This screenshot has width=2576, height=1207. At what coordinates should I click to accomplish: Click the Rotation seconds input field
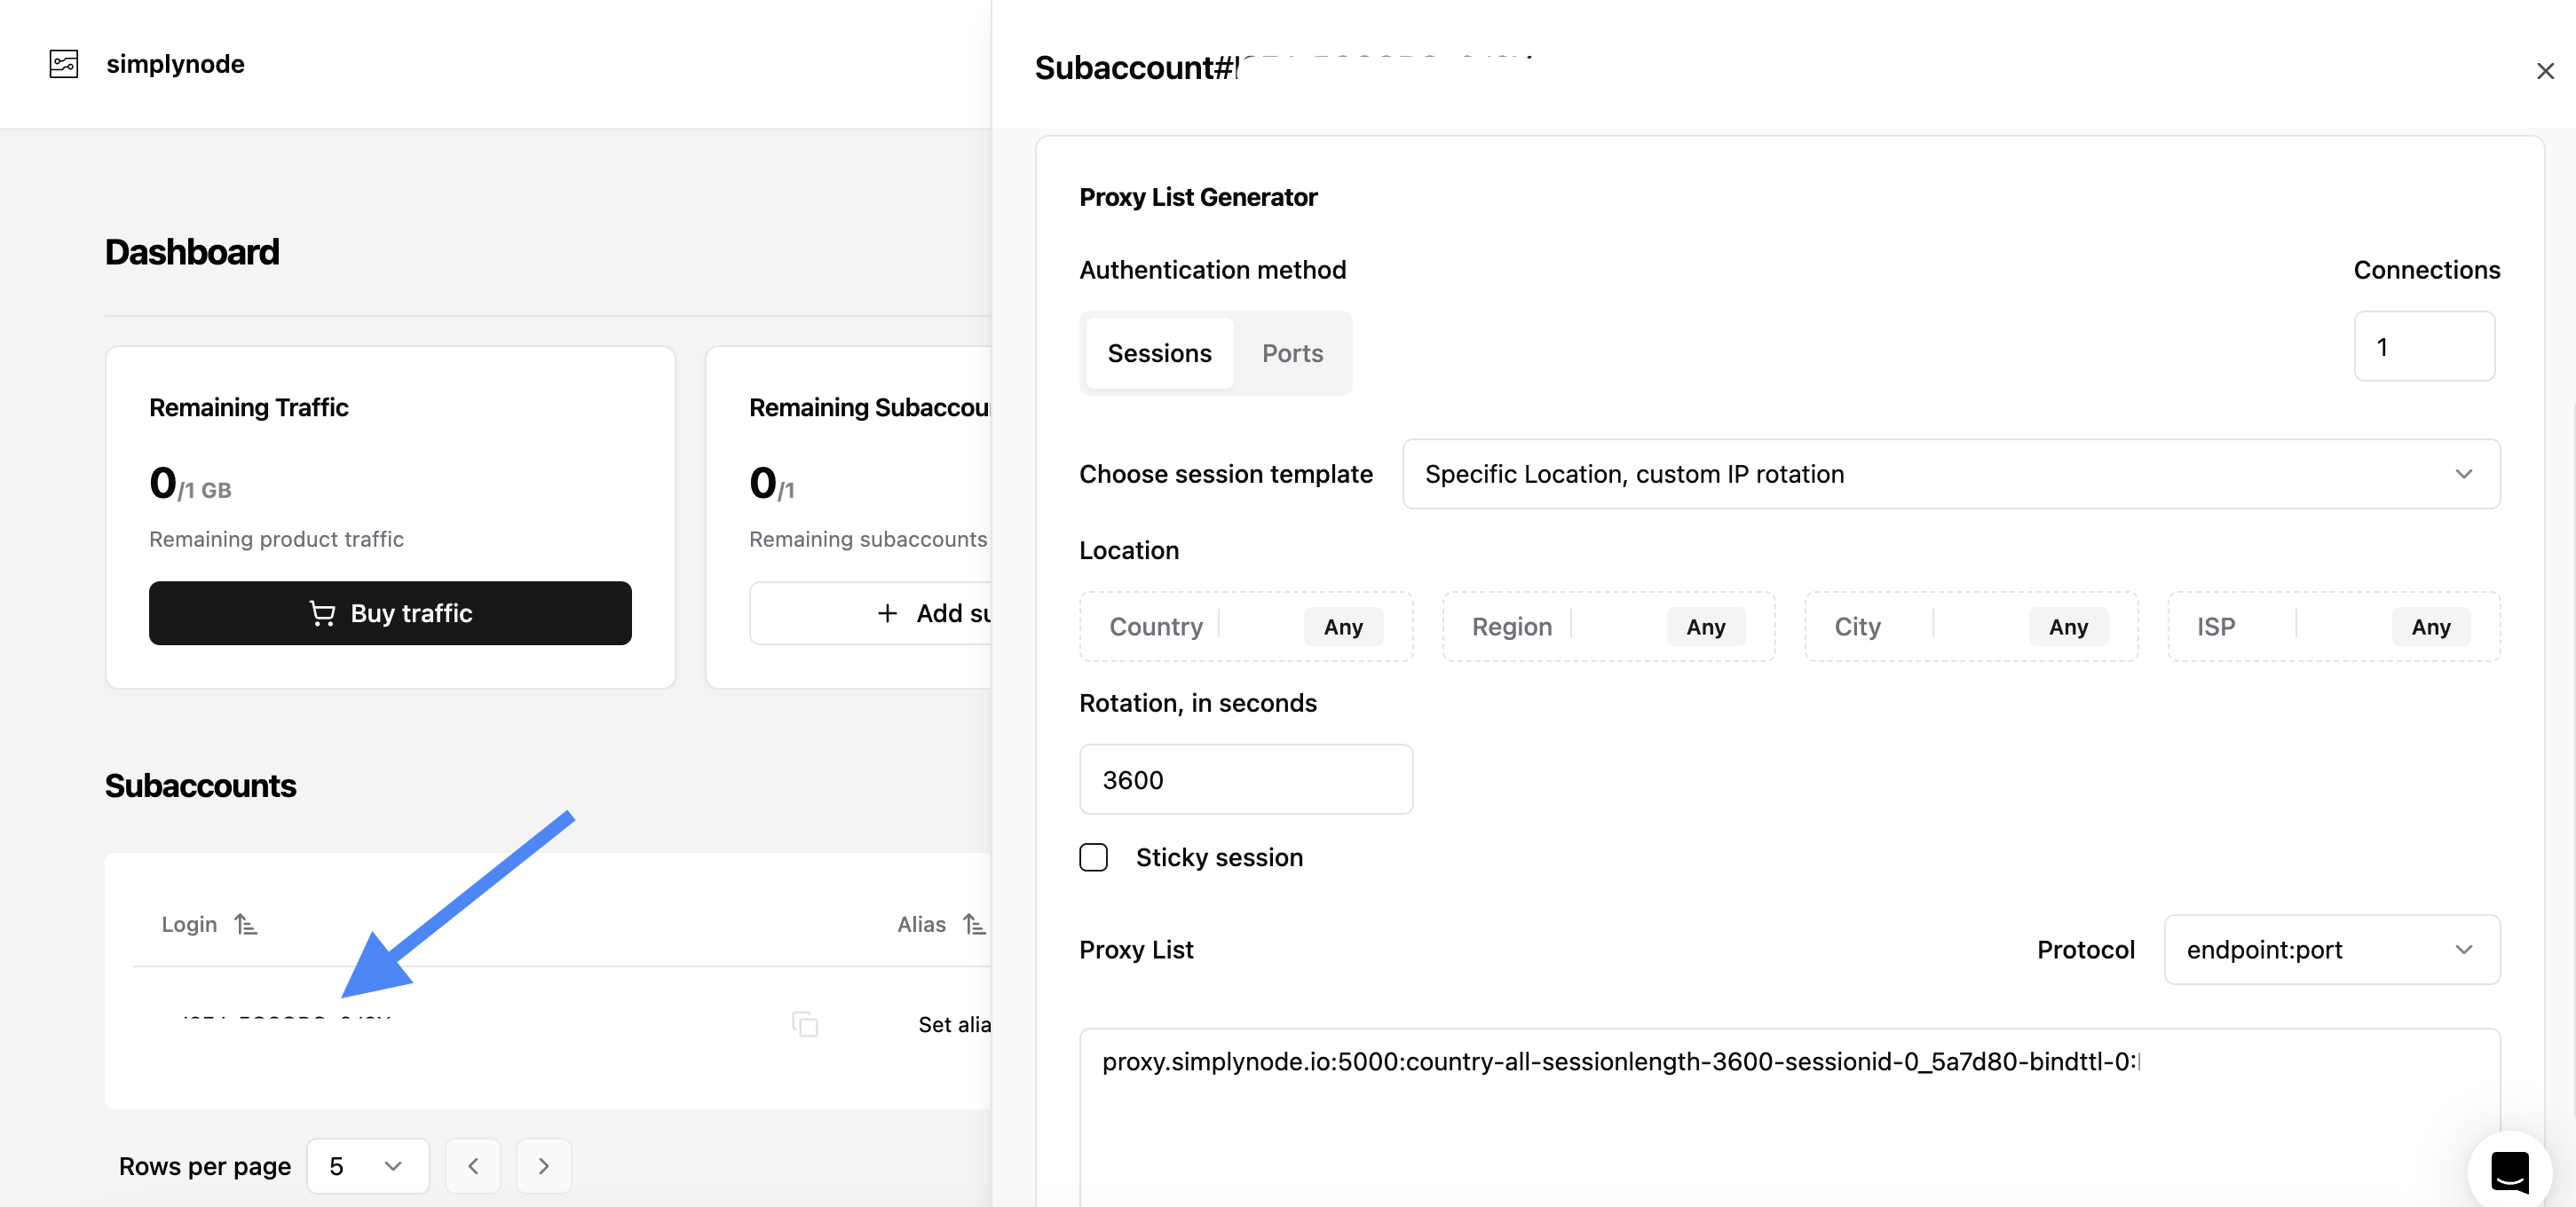(1246, 779)
